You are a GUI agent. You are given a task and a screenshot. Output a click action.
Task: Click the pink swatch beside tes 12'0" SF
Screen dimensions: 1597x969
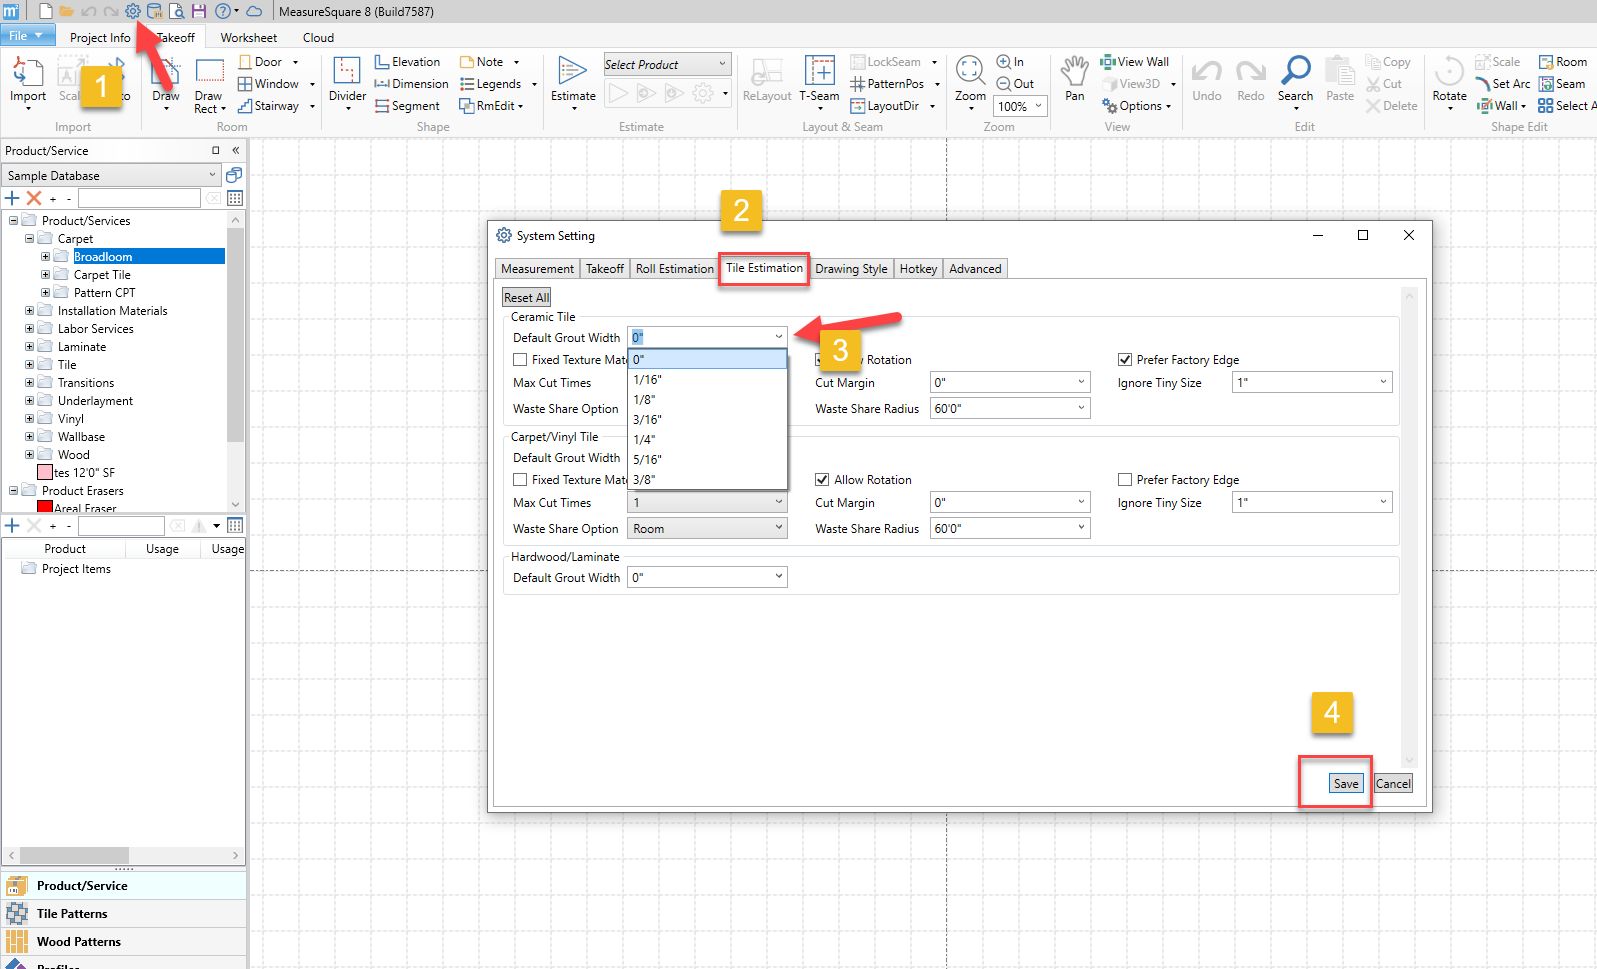45,473
